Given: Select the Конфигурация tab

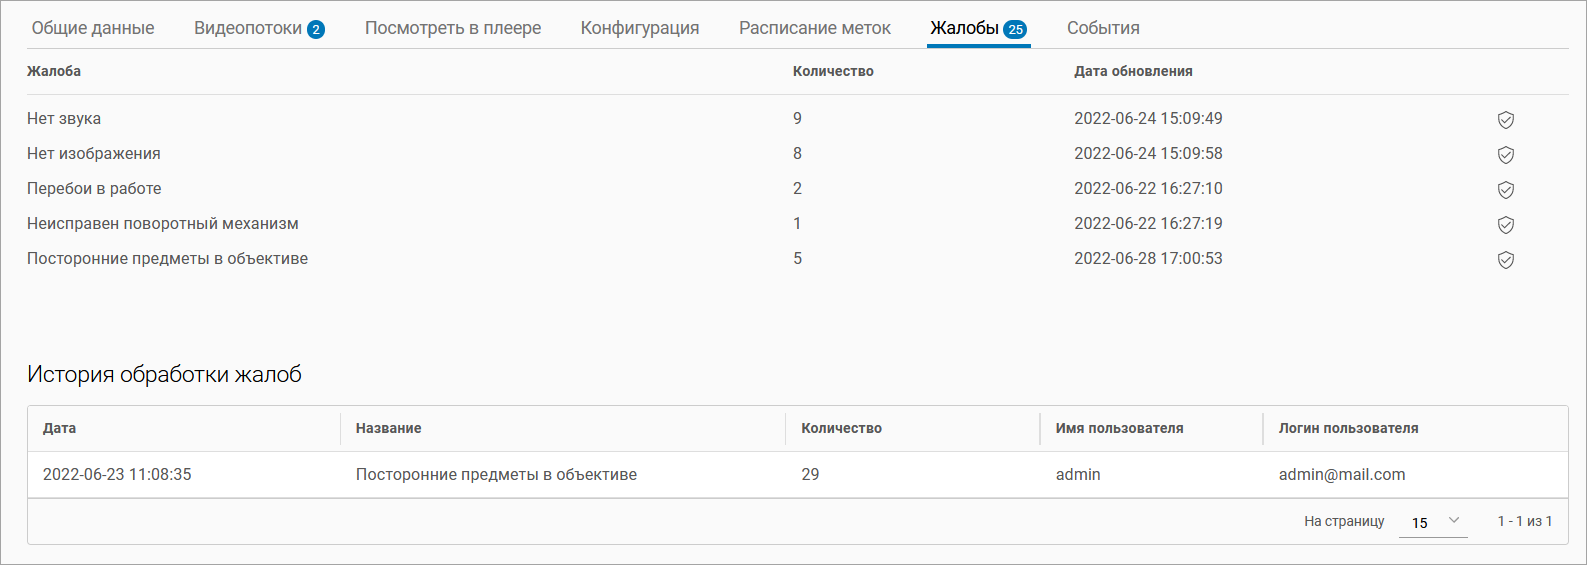Looking at the screenshot, I should [640, 28].
